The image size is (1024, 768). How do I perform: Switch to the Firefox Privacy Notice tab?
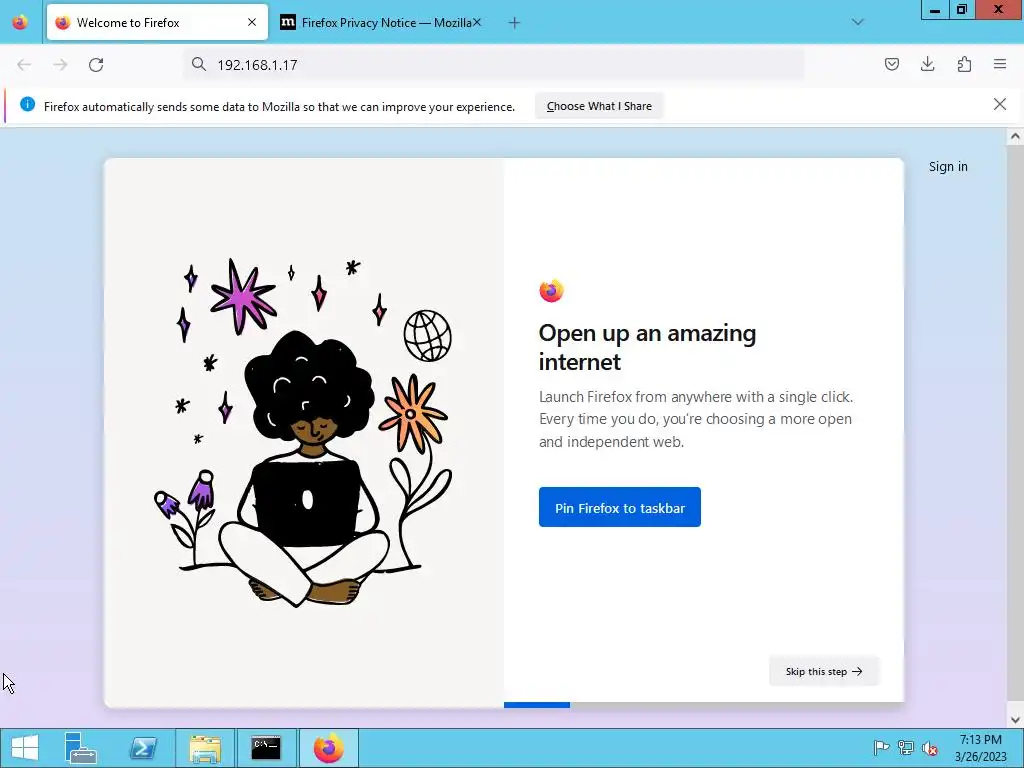[x=381, y=22]
